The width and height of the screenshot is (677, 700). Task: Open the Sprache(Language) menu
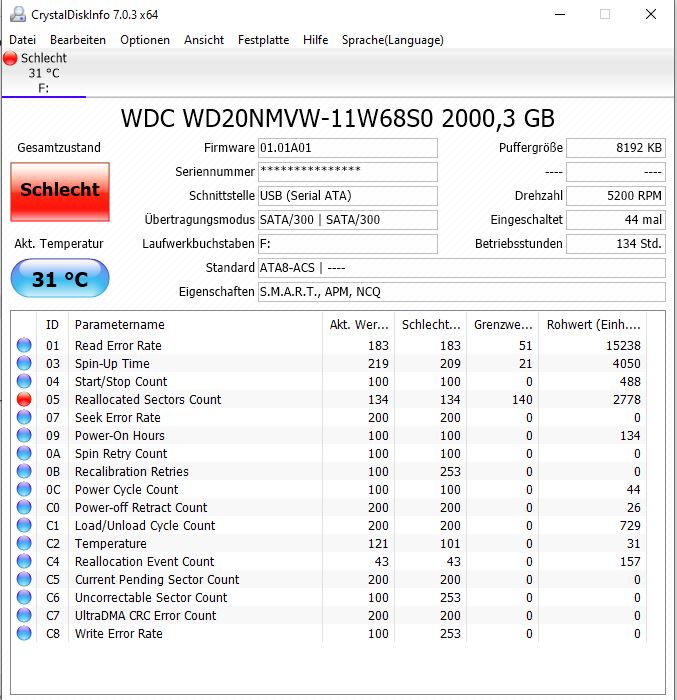pyautogui.click(x=393, y=40)
